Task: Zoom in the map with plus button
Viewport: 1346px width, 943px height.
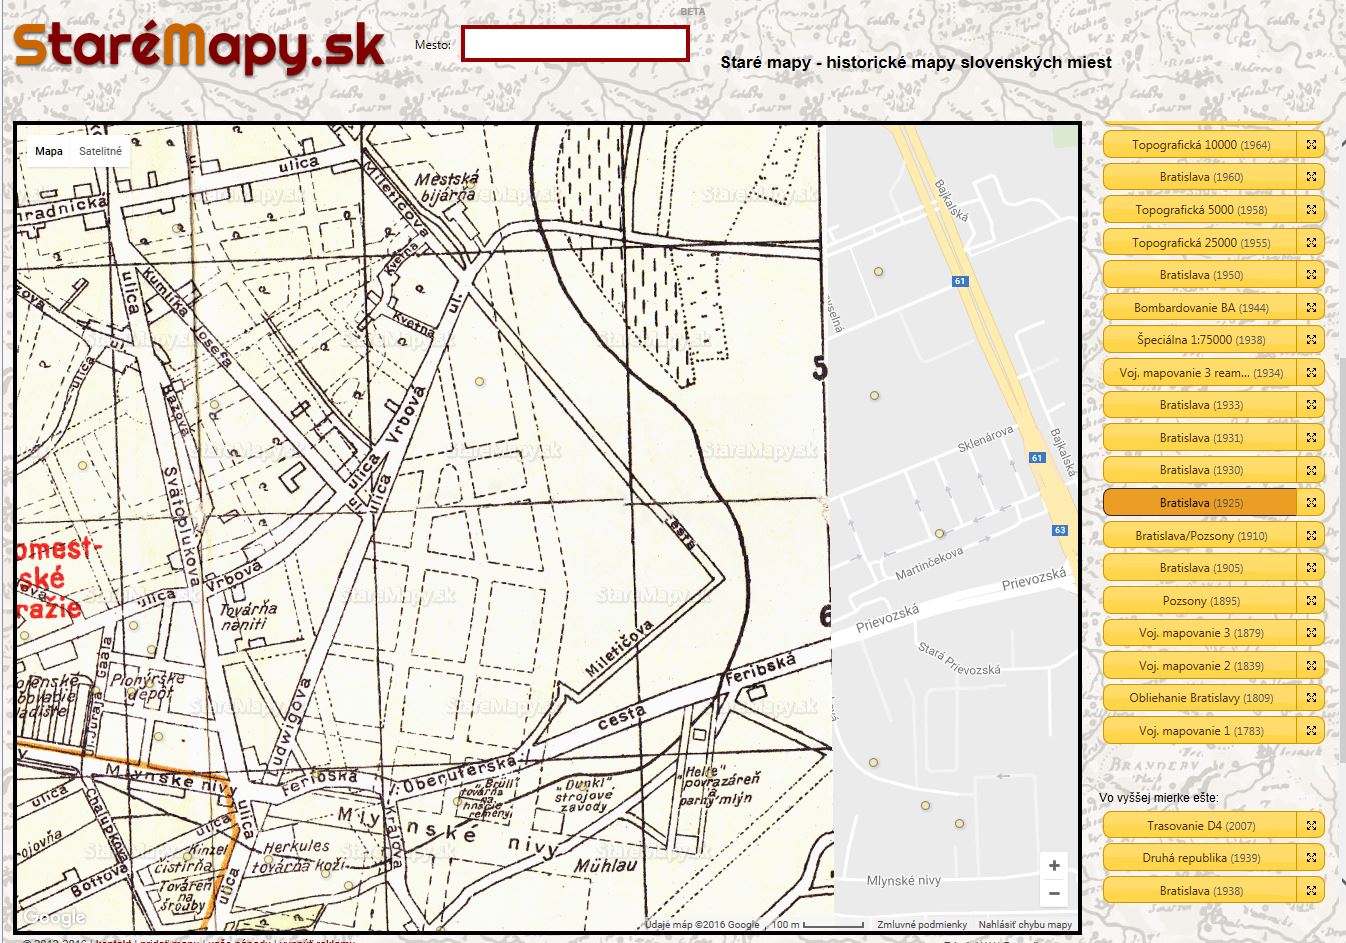Action: (x=1054, y=866)
